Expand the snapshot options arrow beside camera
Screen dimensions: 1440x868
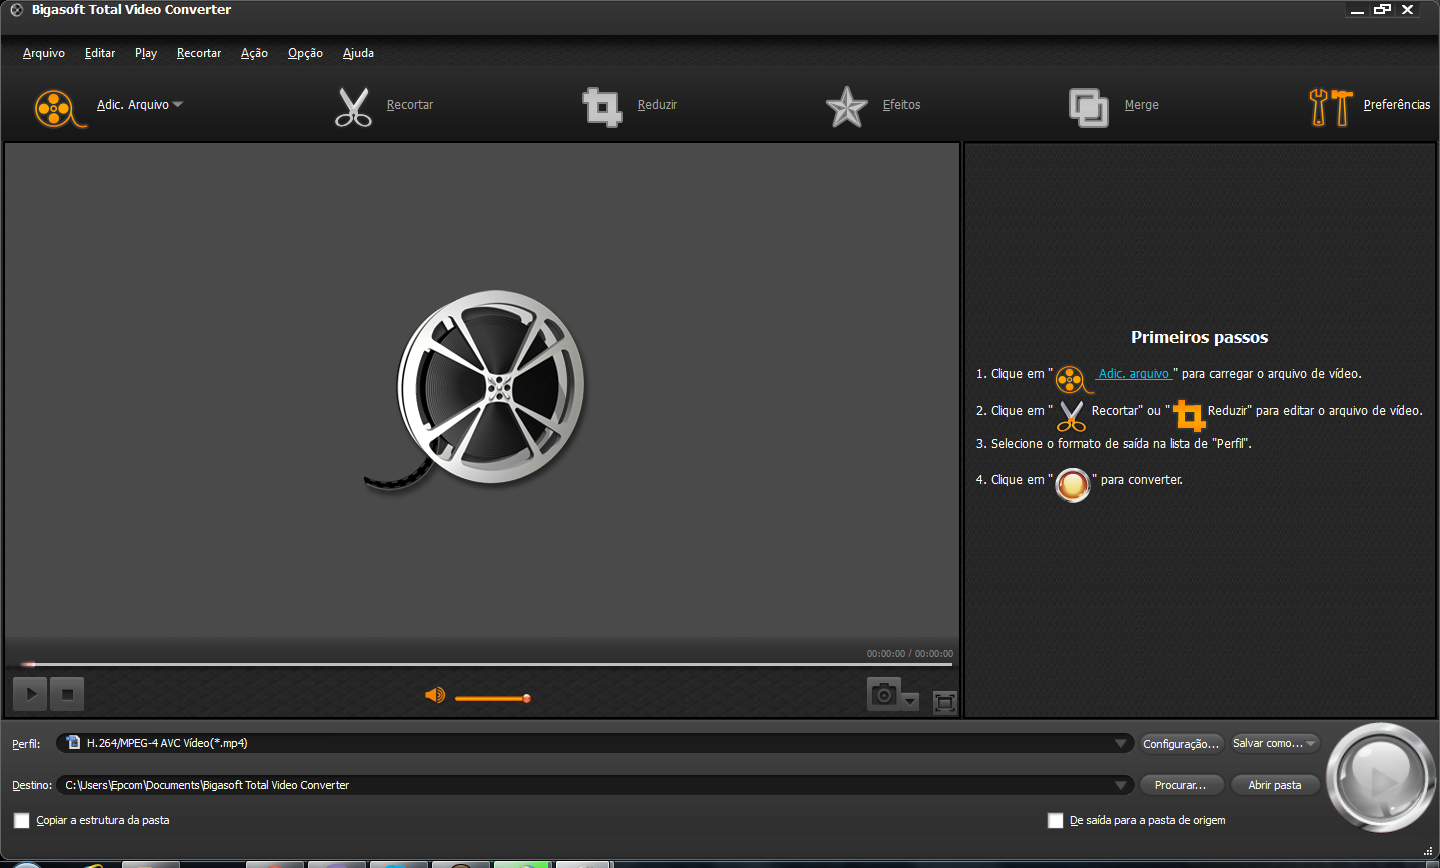pyautogui.click(x=910, y=702)
